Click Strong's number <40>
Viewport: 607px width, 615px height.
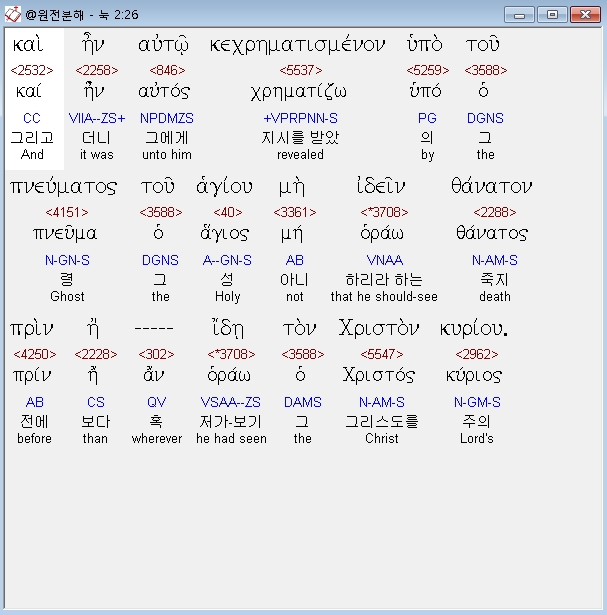coord(227,212)
